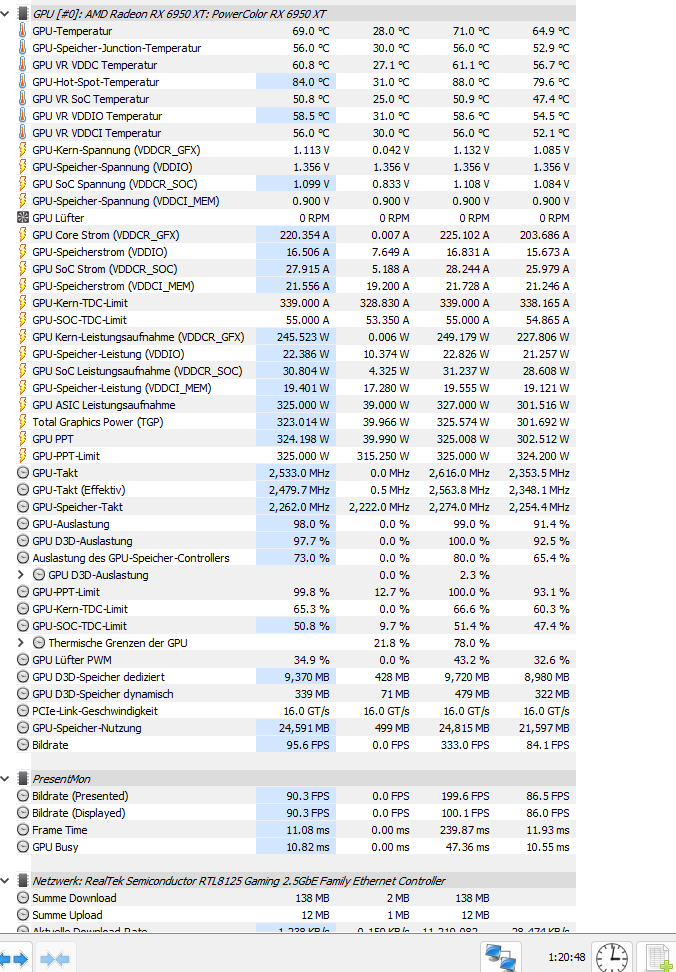Click the elapsed time 1:20:48 display
This screenshot has height=972, width=676.
coord(567,958)
